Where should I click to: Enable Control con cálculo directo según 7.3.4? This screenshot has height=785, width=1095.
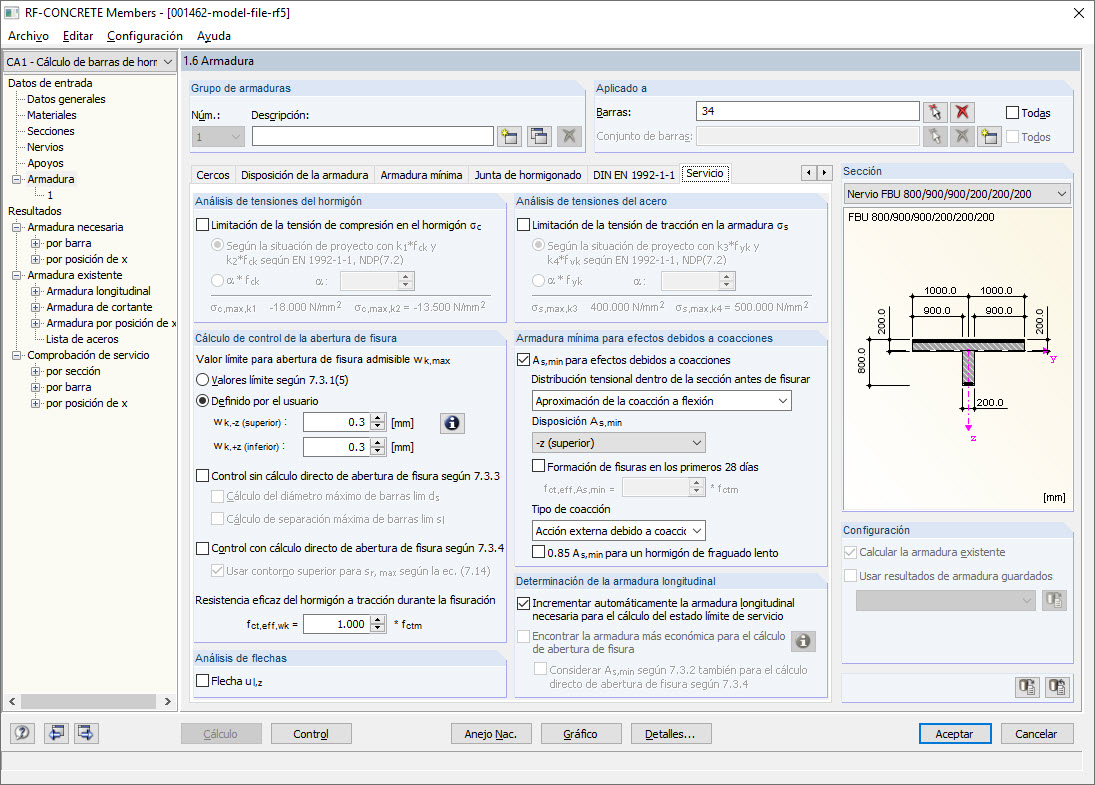tap(203, 548)
